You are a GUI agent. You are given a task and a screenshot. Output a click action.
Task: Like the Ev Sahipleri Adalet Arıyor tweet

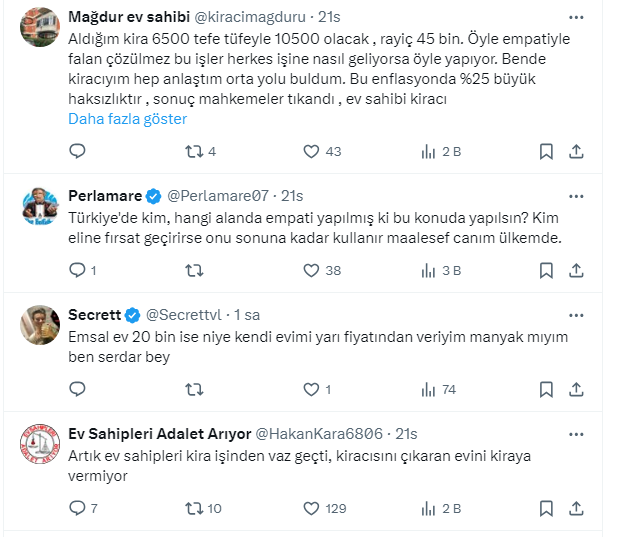(311, 508)
